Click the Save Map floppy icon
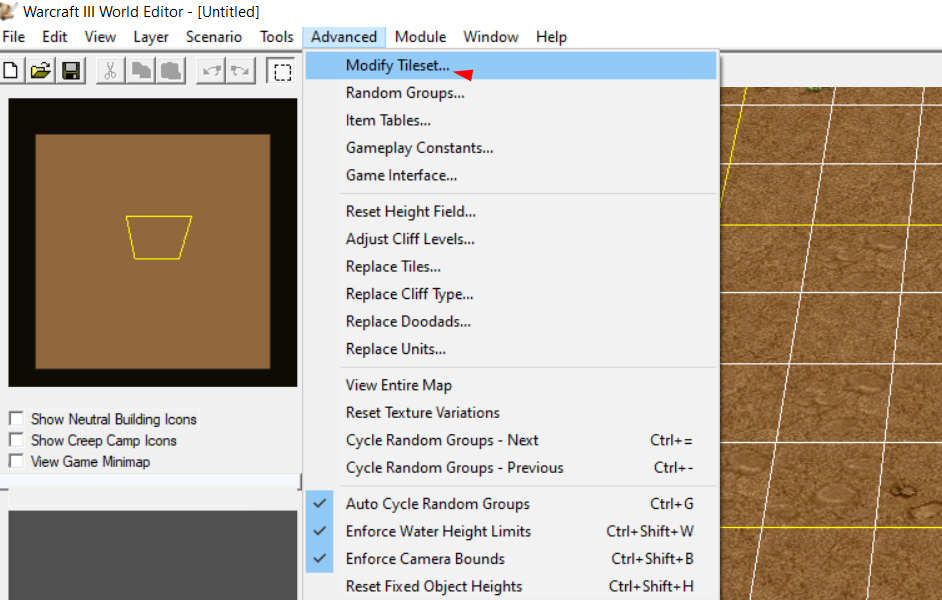The image size is (942, 600). (x=71, y=71)
